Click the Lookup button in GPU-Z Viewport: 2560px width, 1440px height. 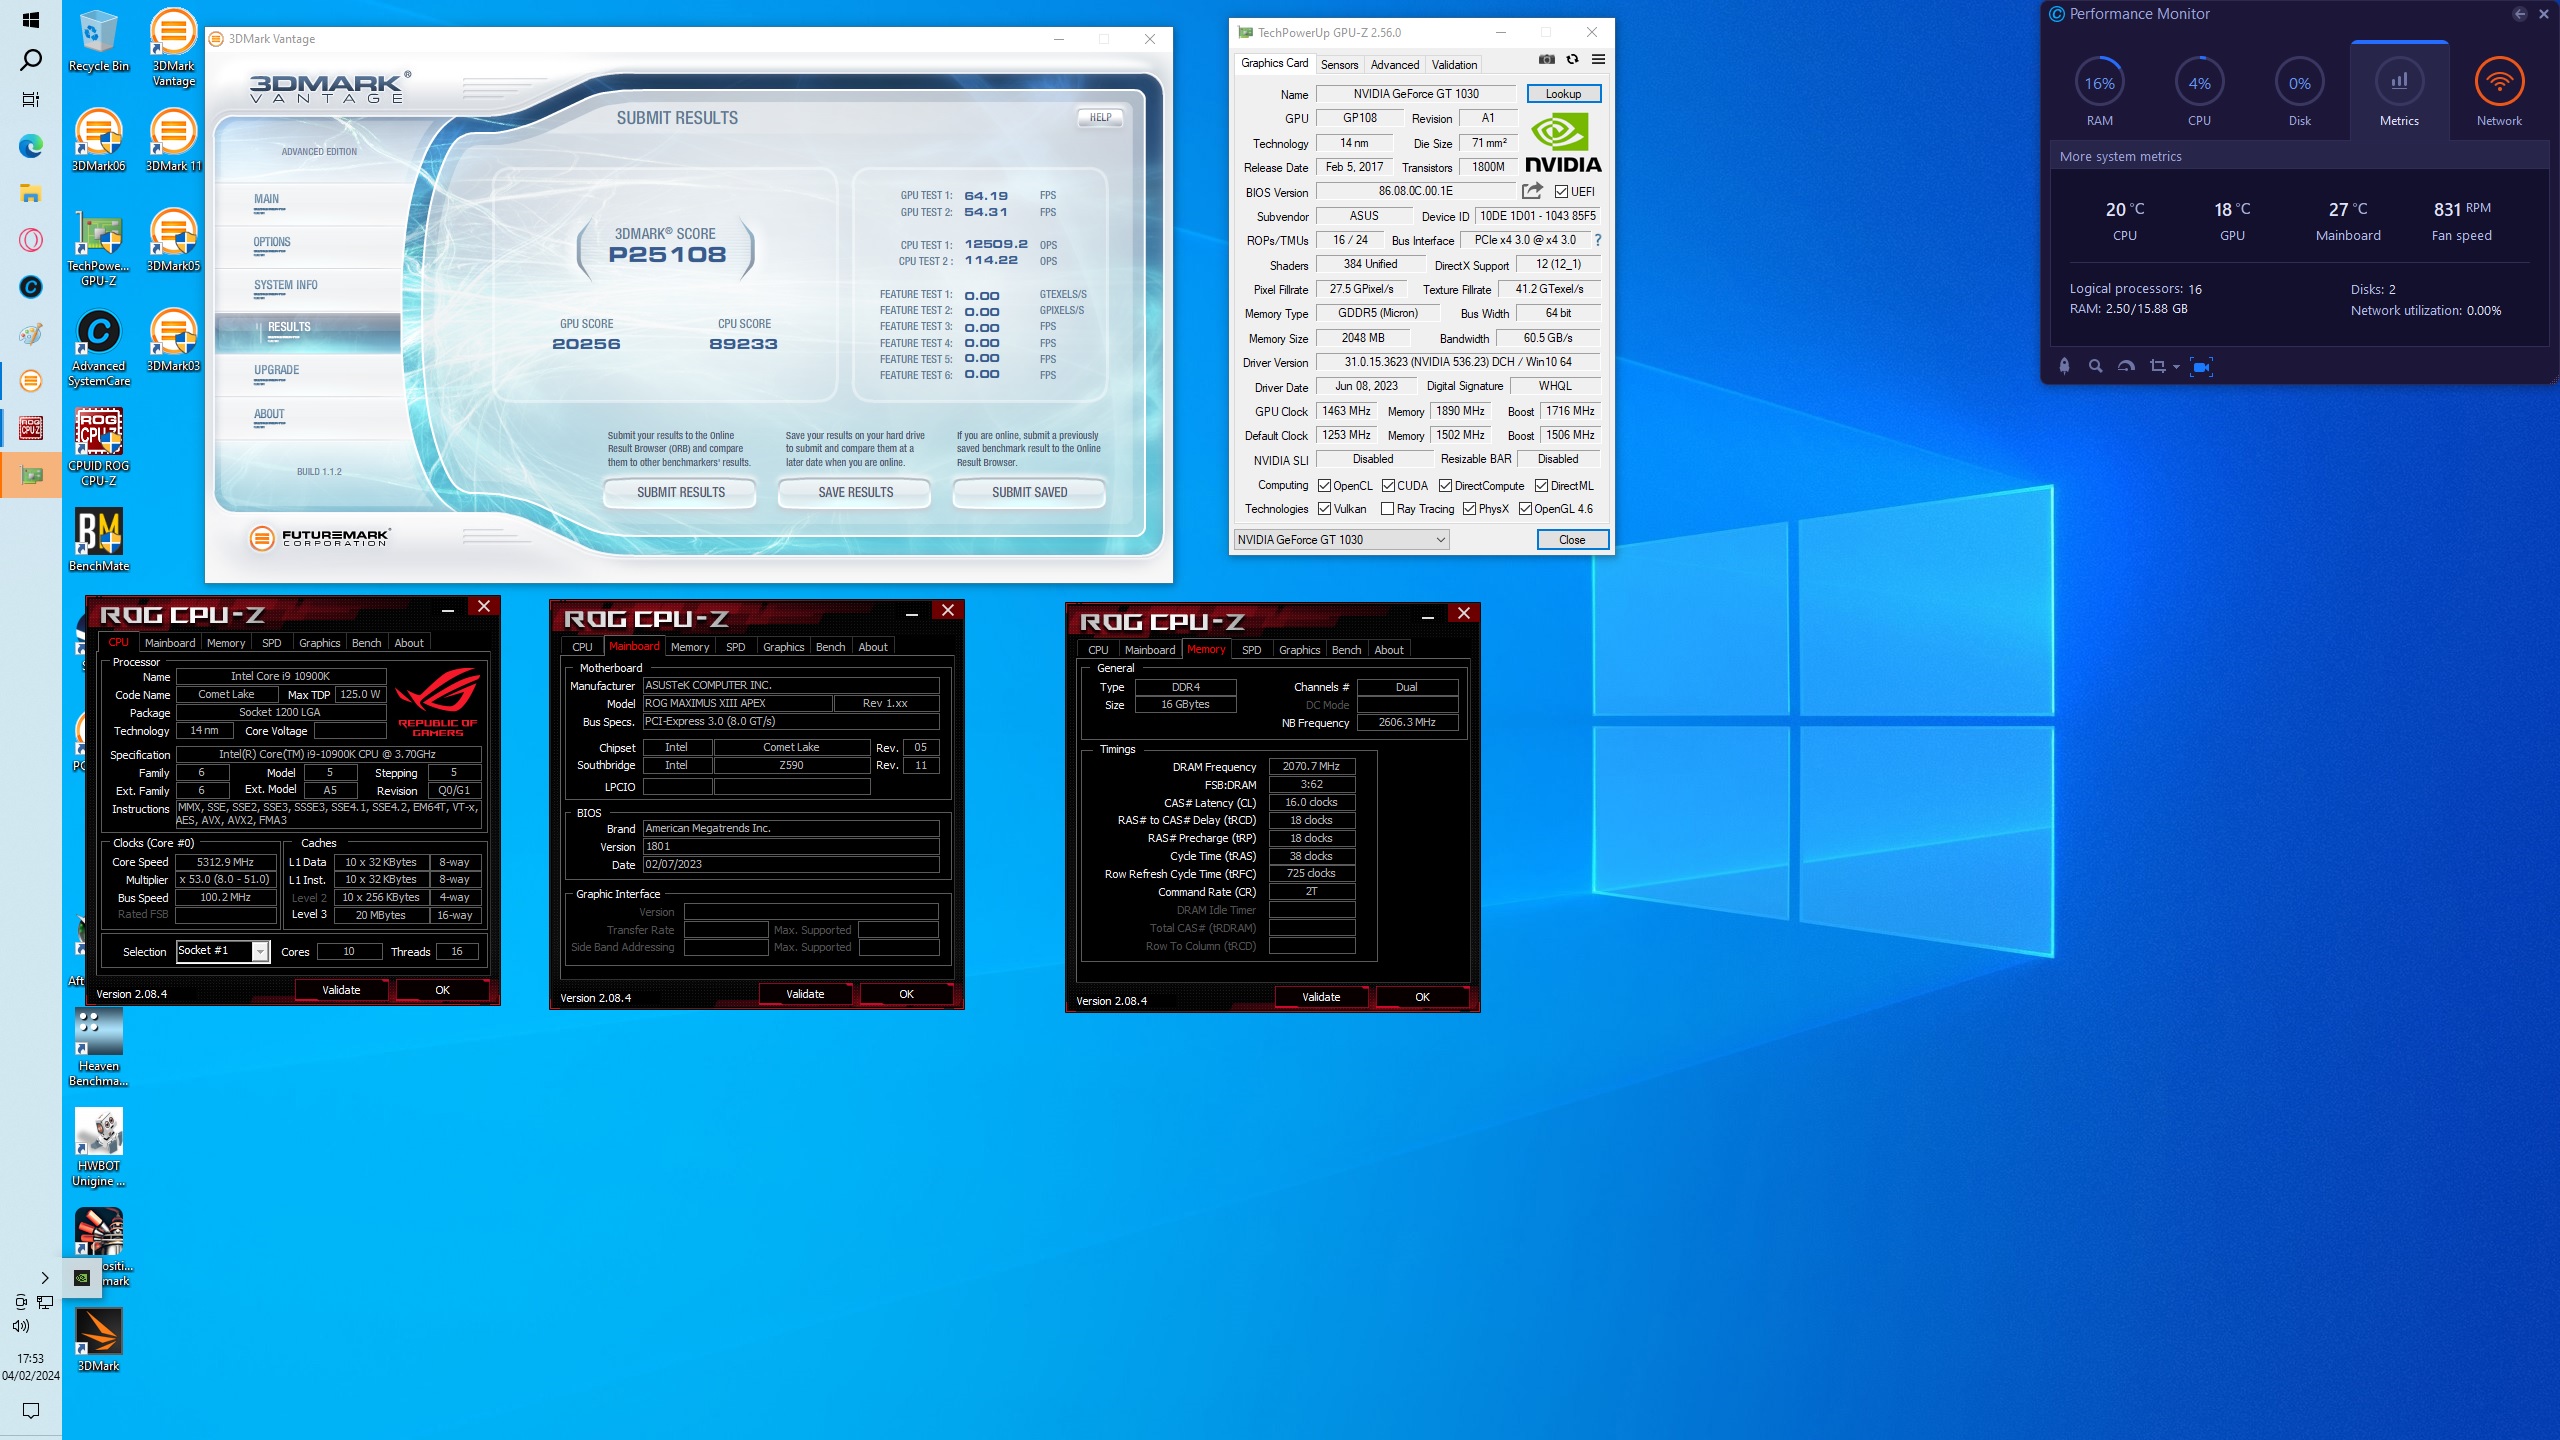pyautogui.click(x=1563, y=93)
